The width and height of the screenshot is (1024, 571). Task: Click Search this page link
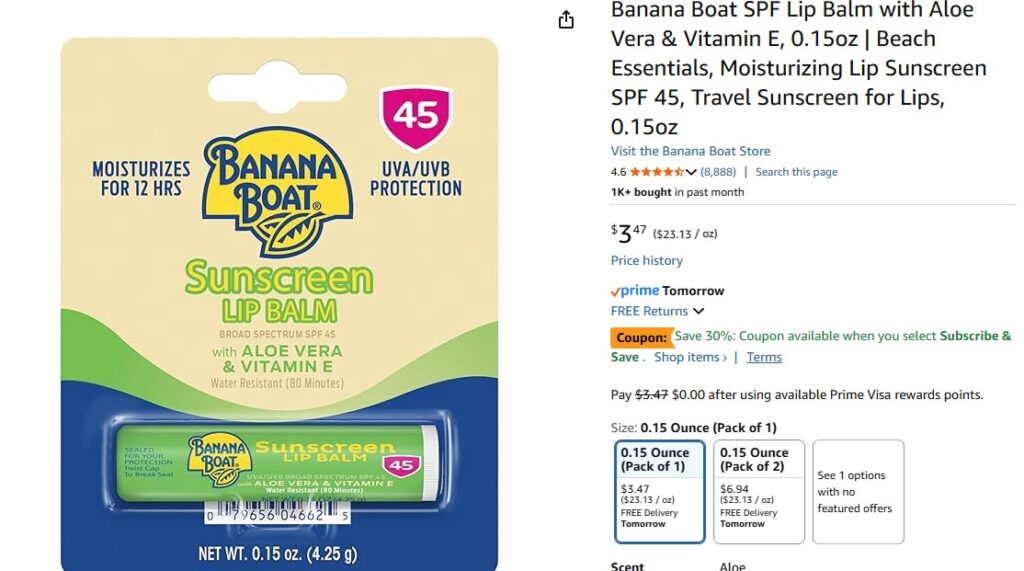[x=796, y=172]
